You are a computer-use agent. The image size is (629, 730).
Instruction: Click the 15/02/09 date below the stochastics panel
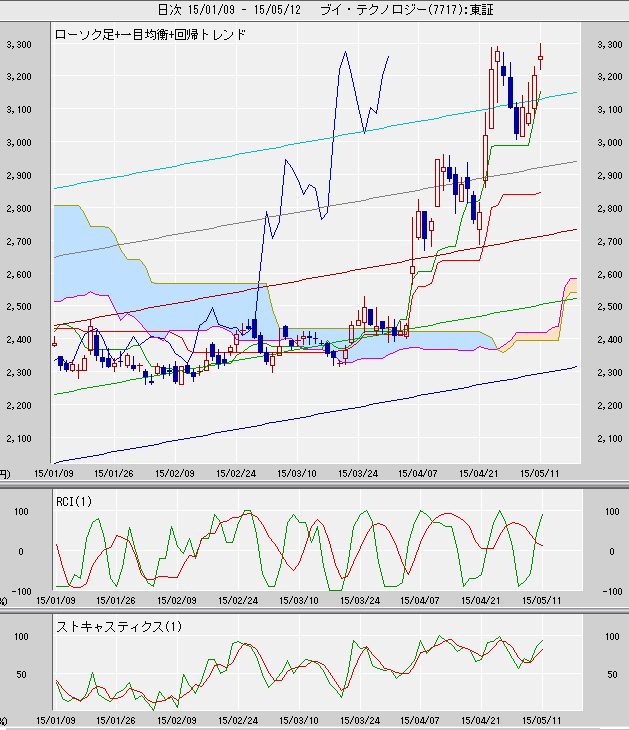176,720
